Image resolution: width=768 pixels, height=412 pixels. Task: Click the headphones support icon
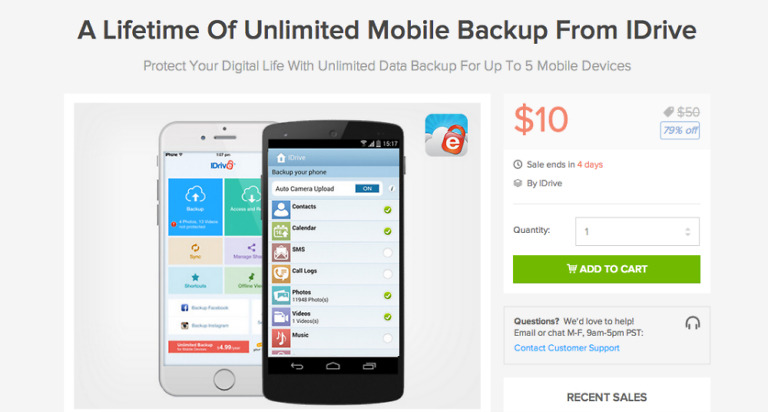coord(692,323)
